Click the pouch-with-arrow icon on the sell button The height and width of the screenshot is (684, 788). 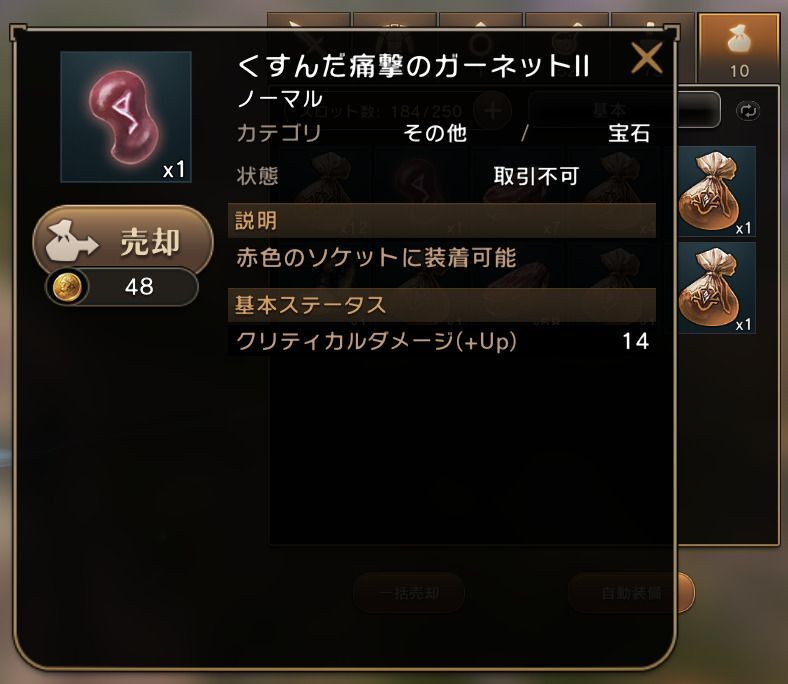[71, 242]
